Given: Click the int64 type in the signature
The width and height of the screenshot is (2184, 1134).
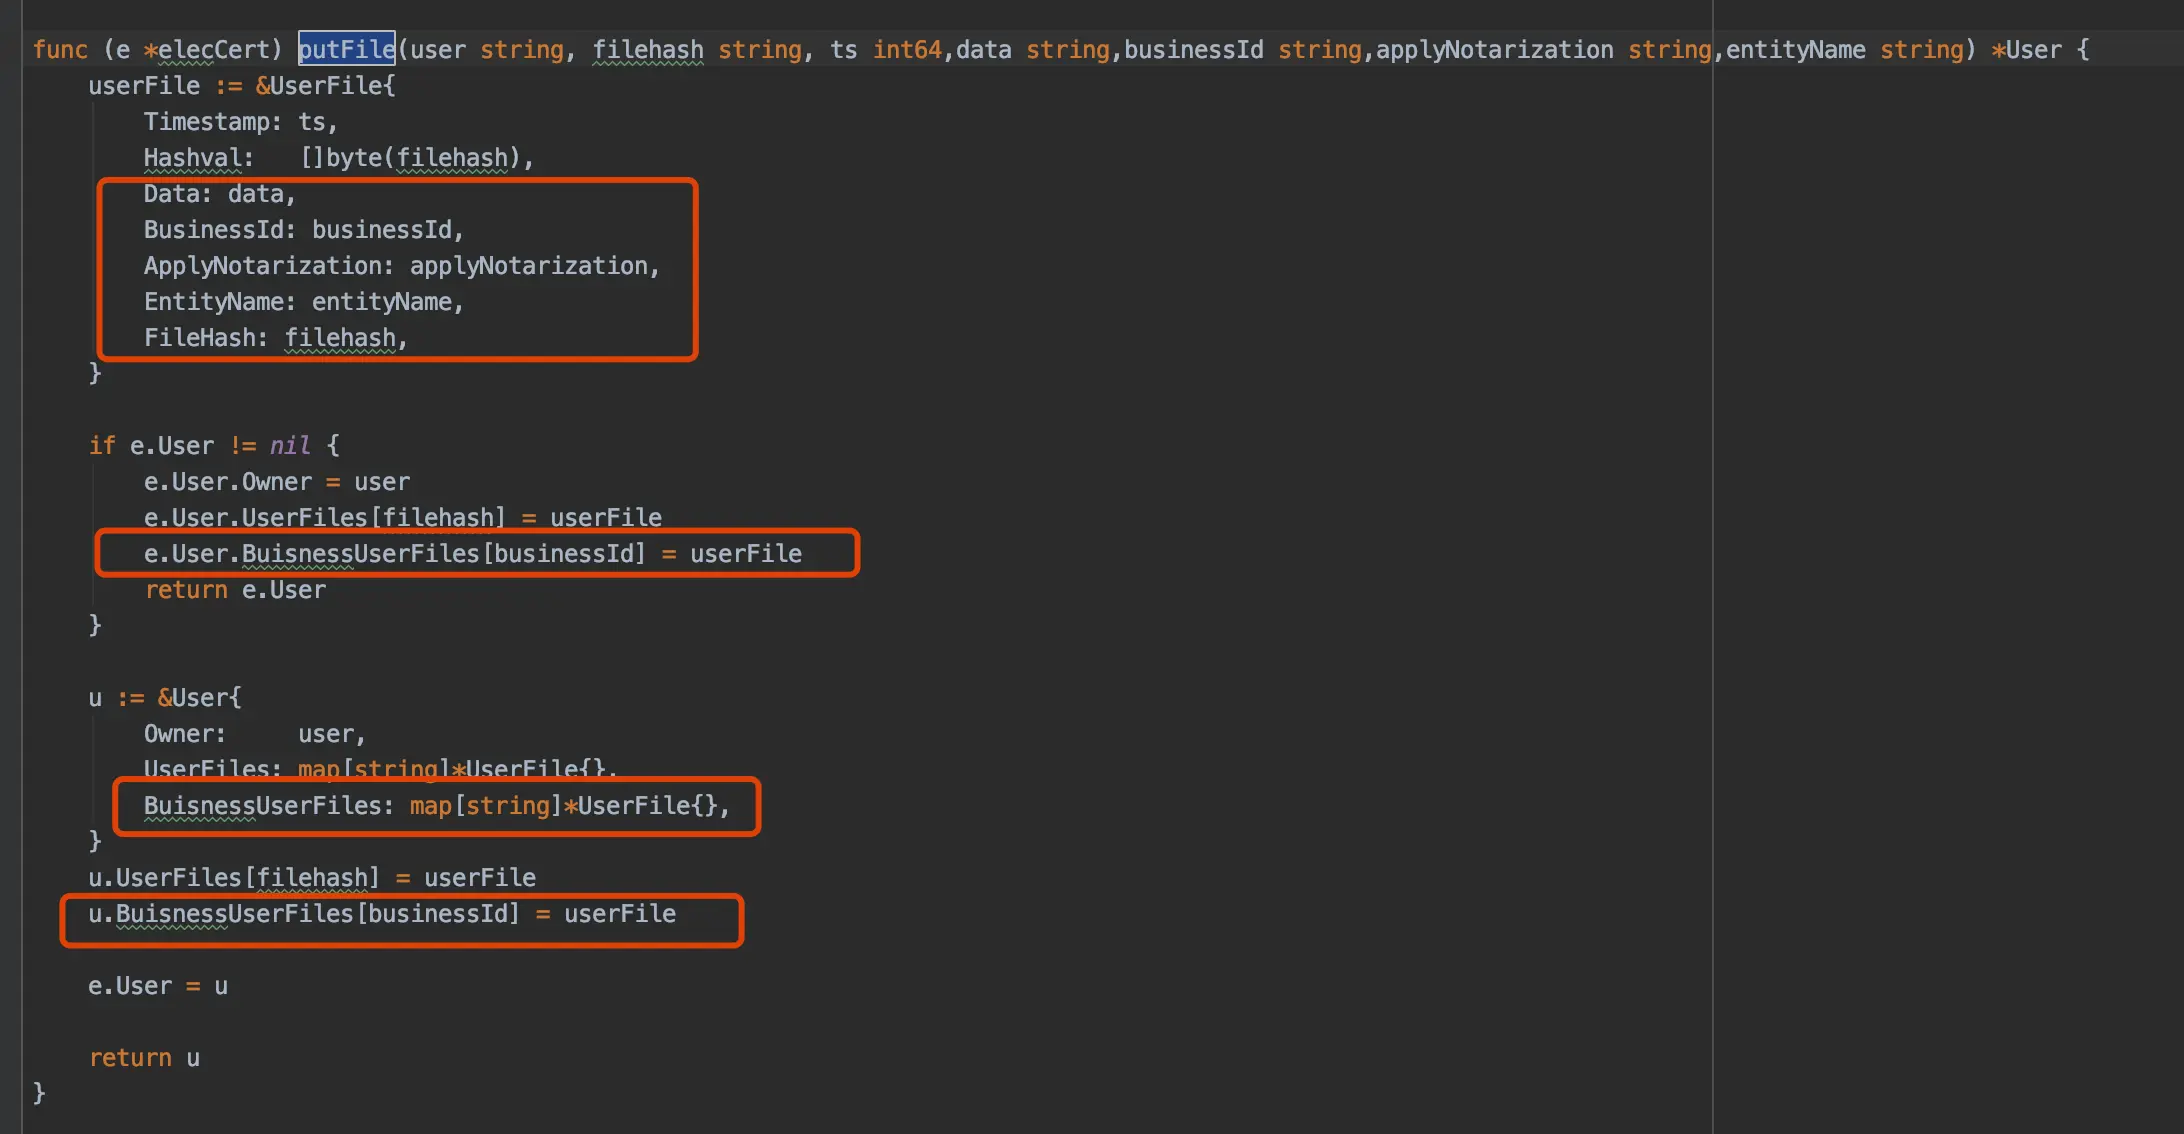Looking at the screenshot, I should (906, 49).
